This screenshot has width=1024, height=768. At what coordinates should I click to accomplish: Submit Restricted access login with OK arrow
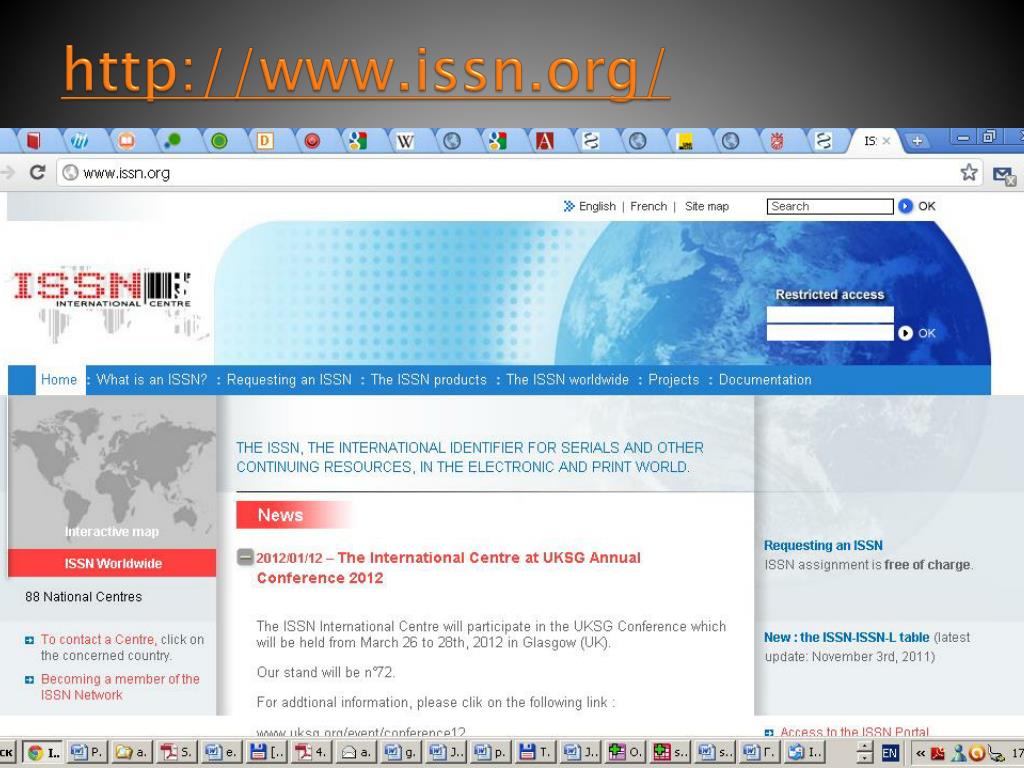point(905,333)
